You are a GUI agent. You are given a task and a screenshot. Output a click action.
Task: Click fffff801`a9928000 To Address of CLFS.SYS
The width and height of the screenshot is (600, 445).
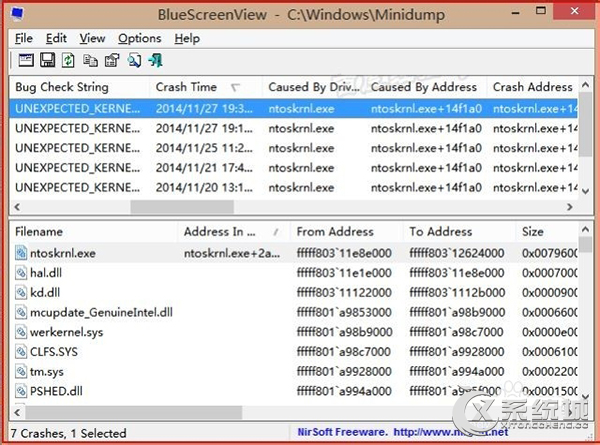click(457, 352)
